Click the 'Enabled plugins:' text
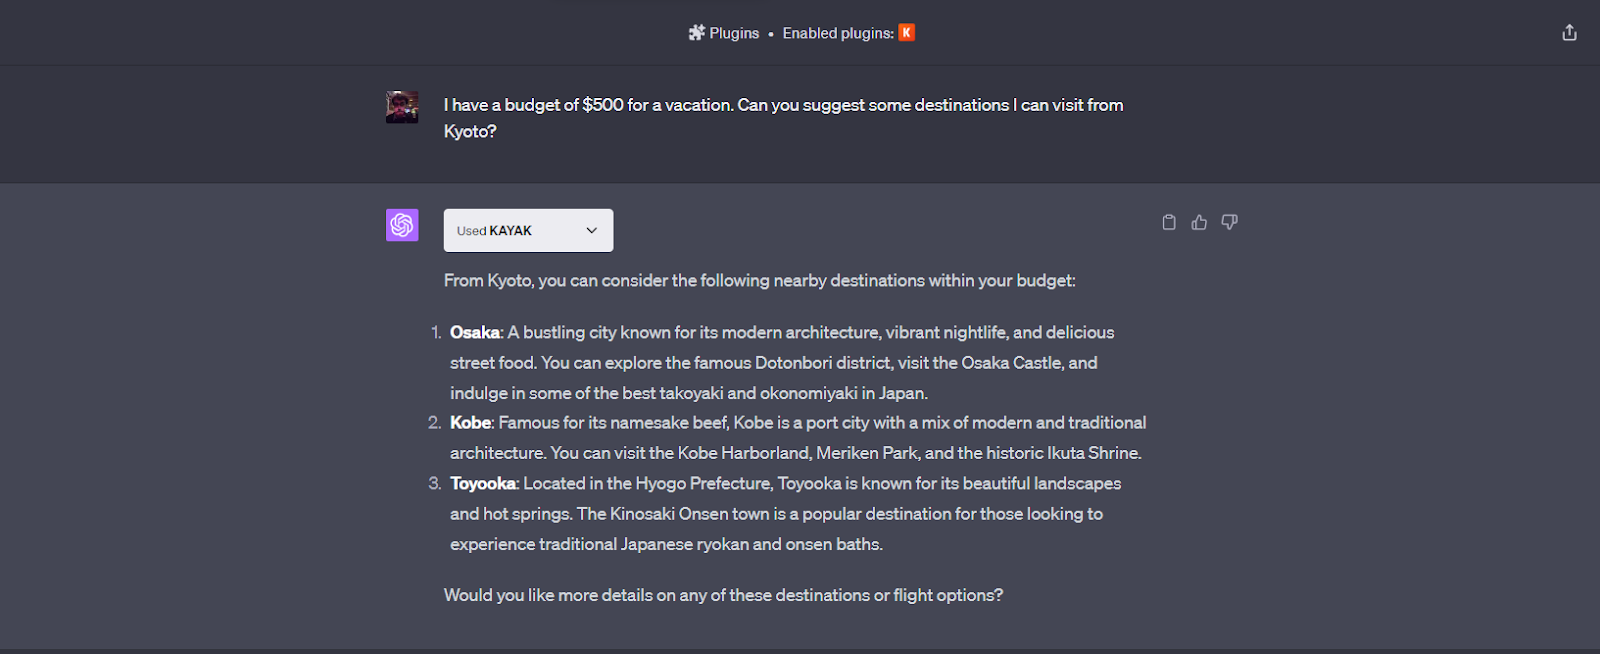This screenshot has height=654, width=1600. pyautogui.click(x=838, y=33)
